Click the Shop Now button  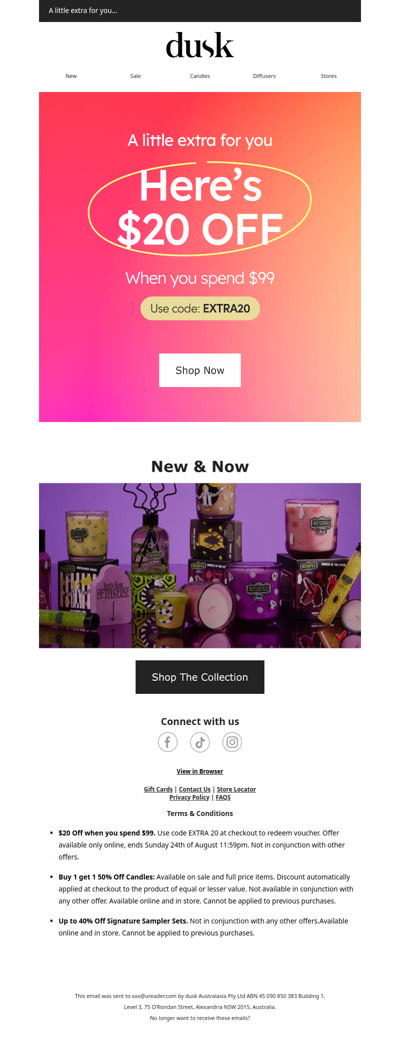click(x=200, y=370)
